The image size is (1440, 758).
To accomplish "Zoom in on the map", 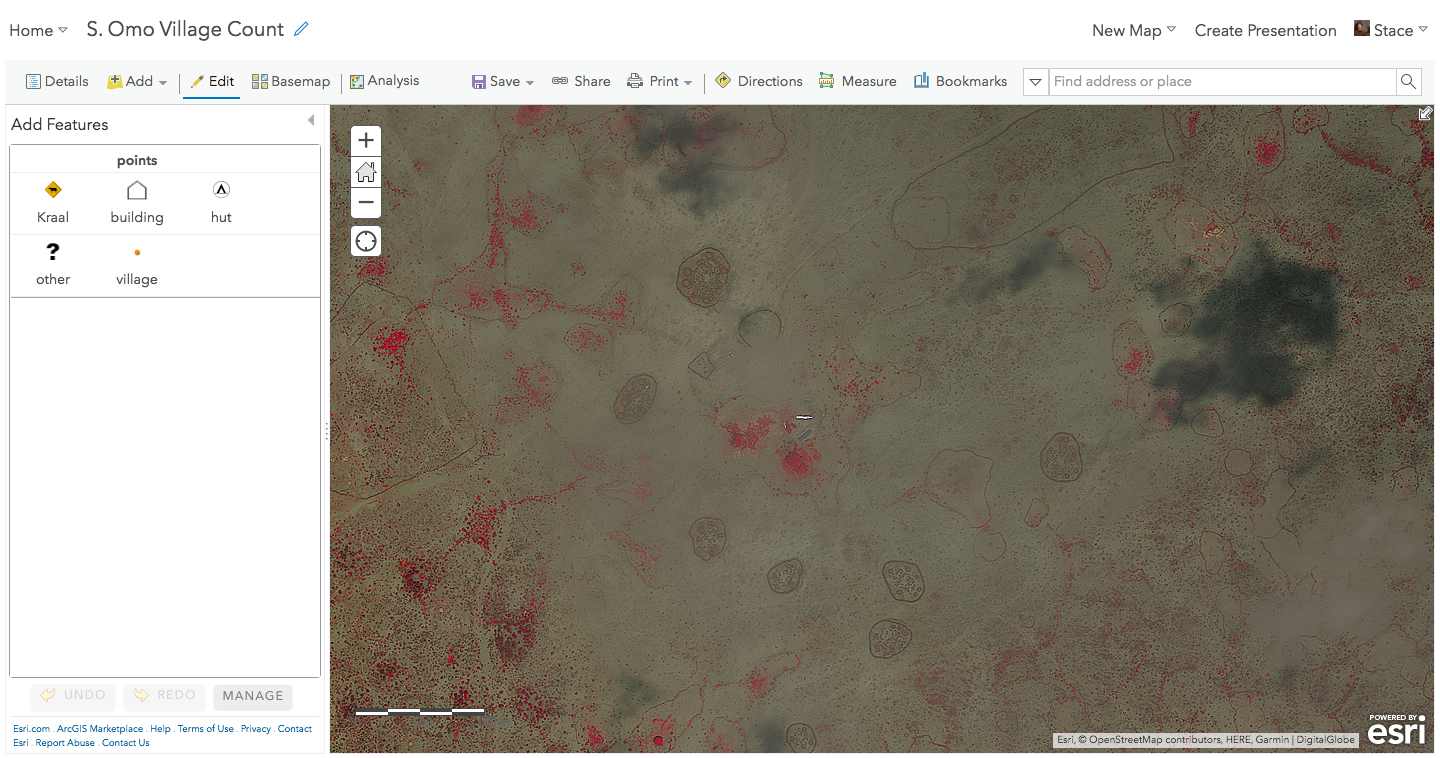I will click(366, 141).
